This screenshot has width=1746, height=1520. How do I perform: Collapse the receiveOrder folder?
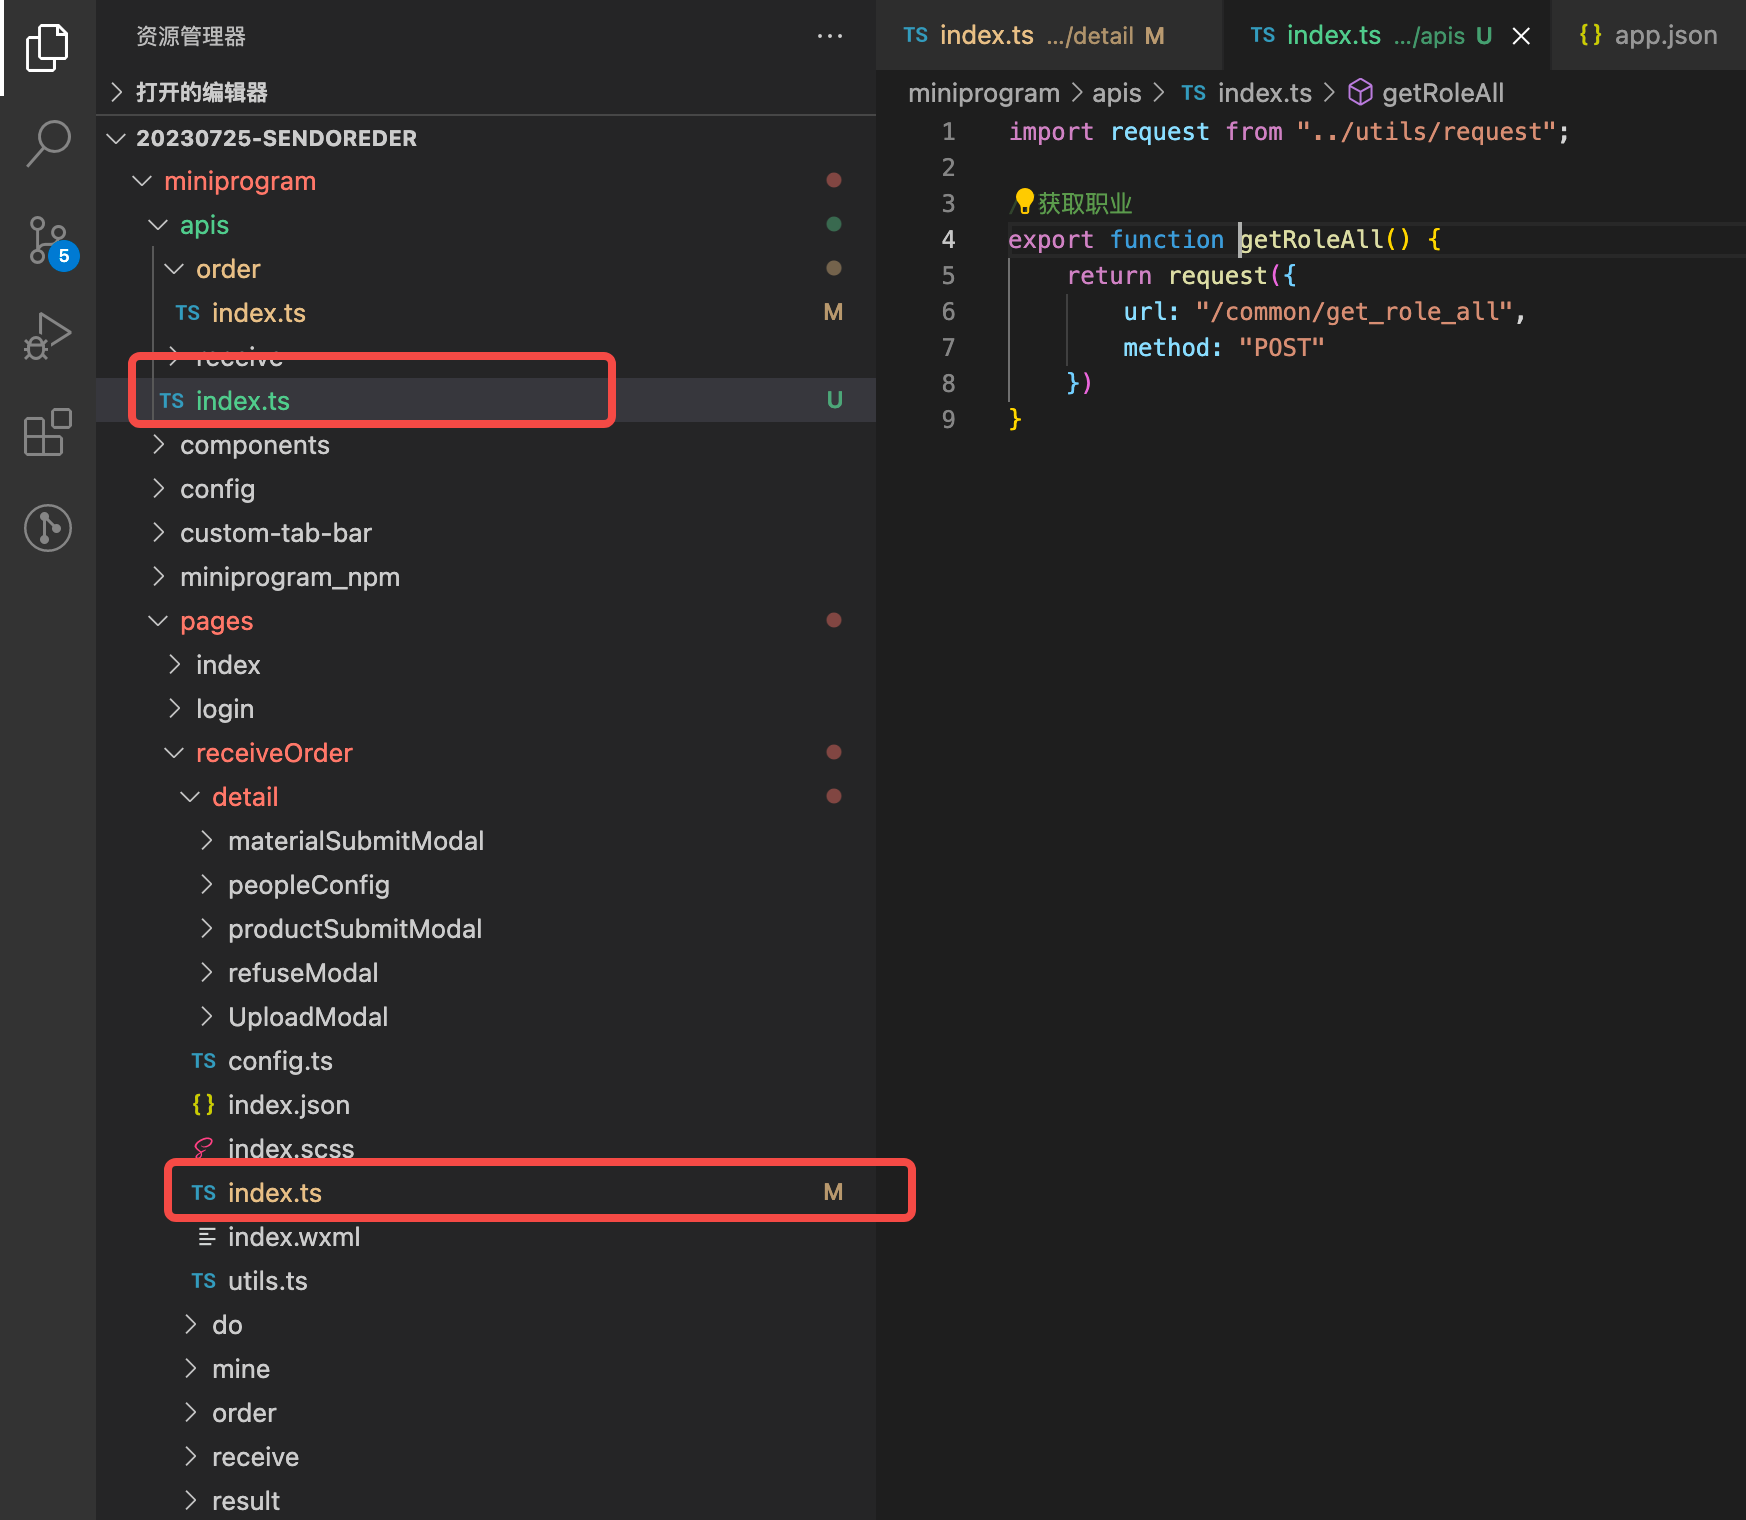[x=486, y=753]
